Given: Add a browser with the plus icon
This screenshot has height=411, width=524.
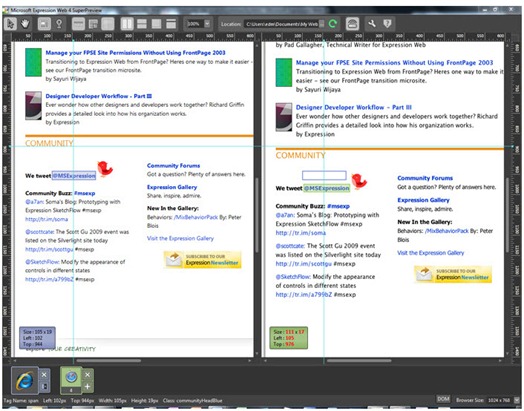Looking at the screenshot, I should click(x=87, y=386).
